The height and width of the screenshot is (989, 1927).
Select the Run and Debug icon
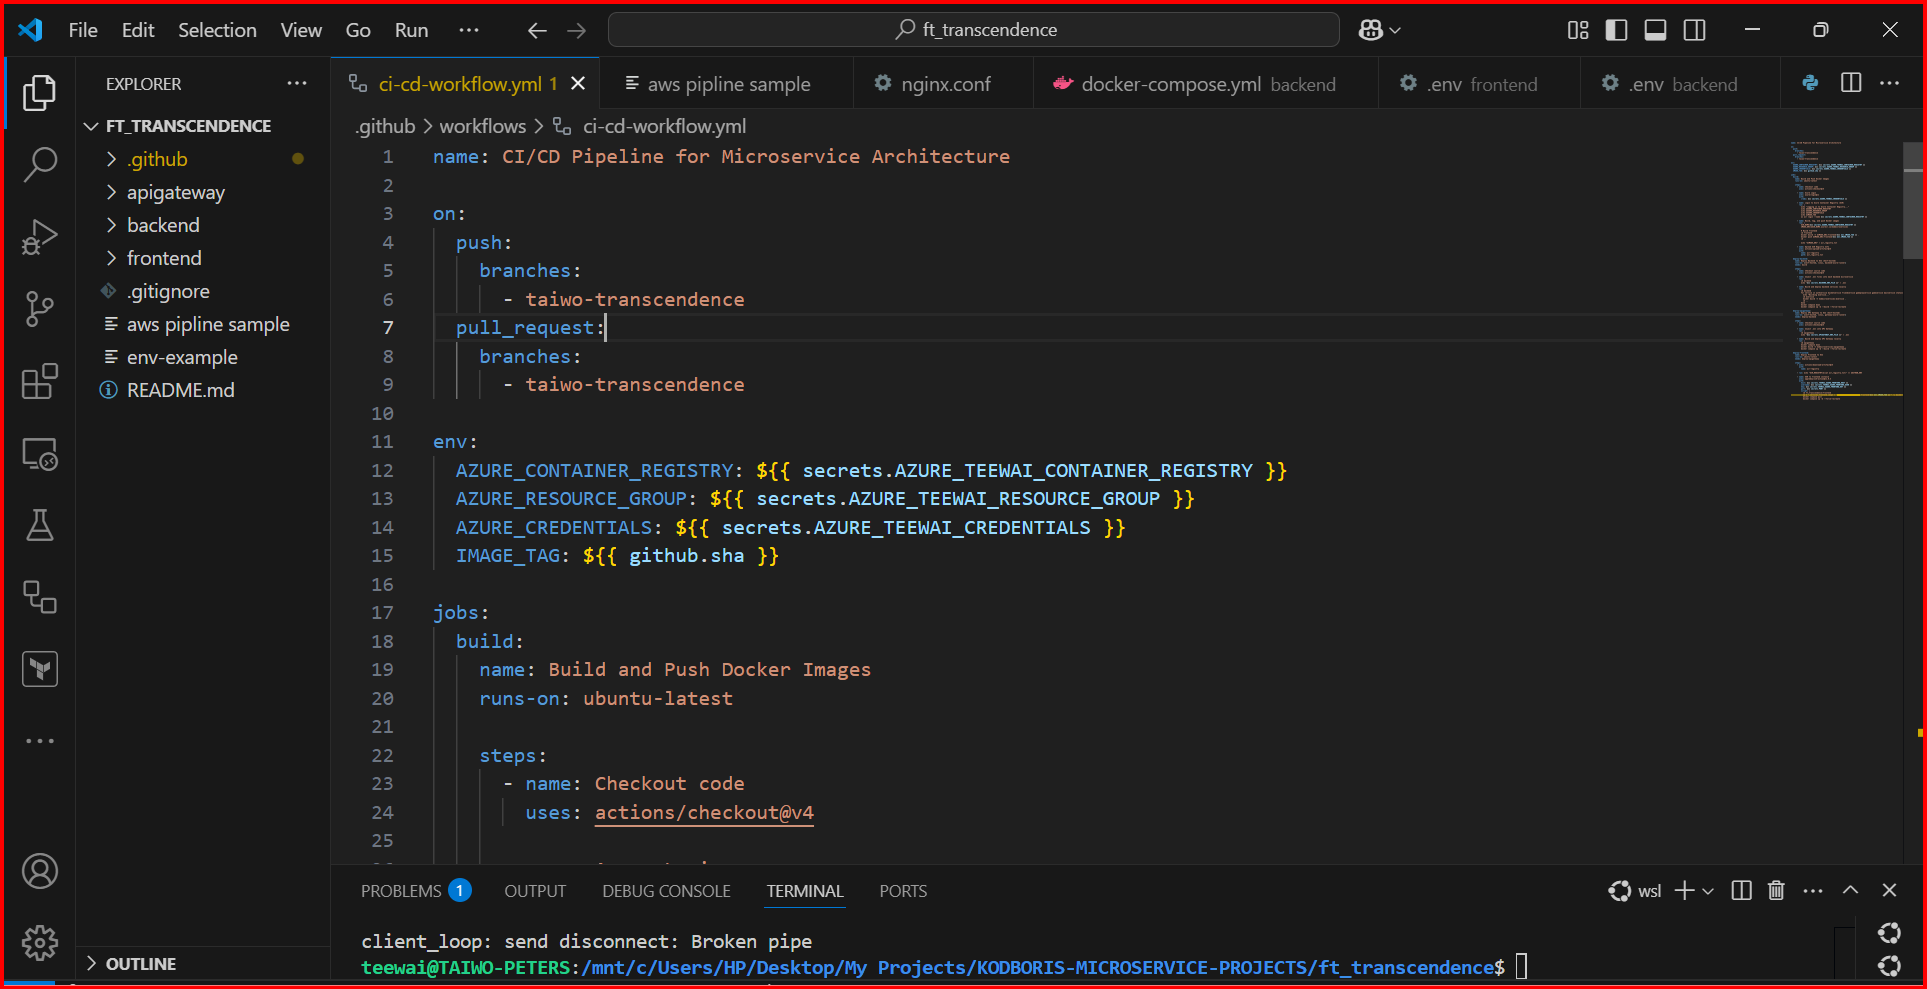pos(40,237)
